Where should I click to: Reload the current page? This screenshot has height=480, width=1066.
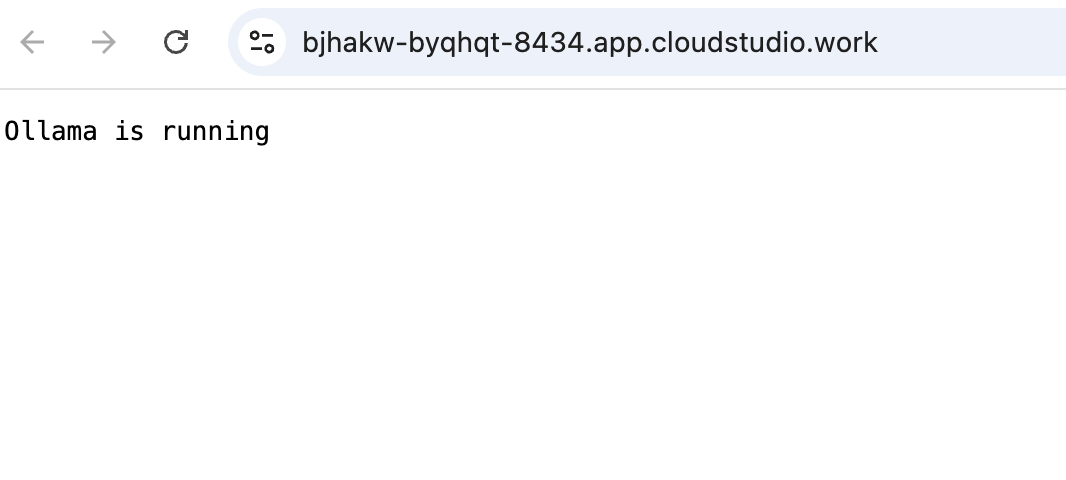[x=176, y=42]
